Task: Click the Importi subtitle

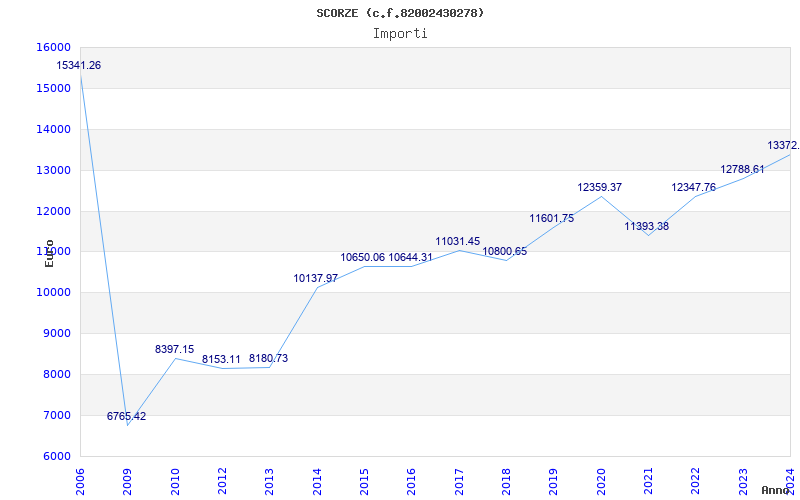Action: 400,33
